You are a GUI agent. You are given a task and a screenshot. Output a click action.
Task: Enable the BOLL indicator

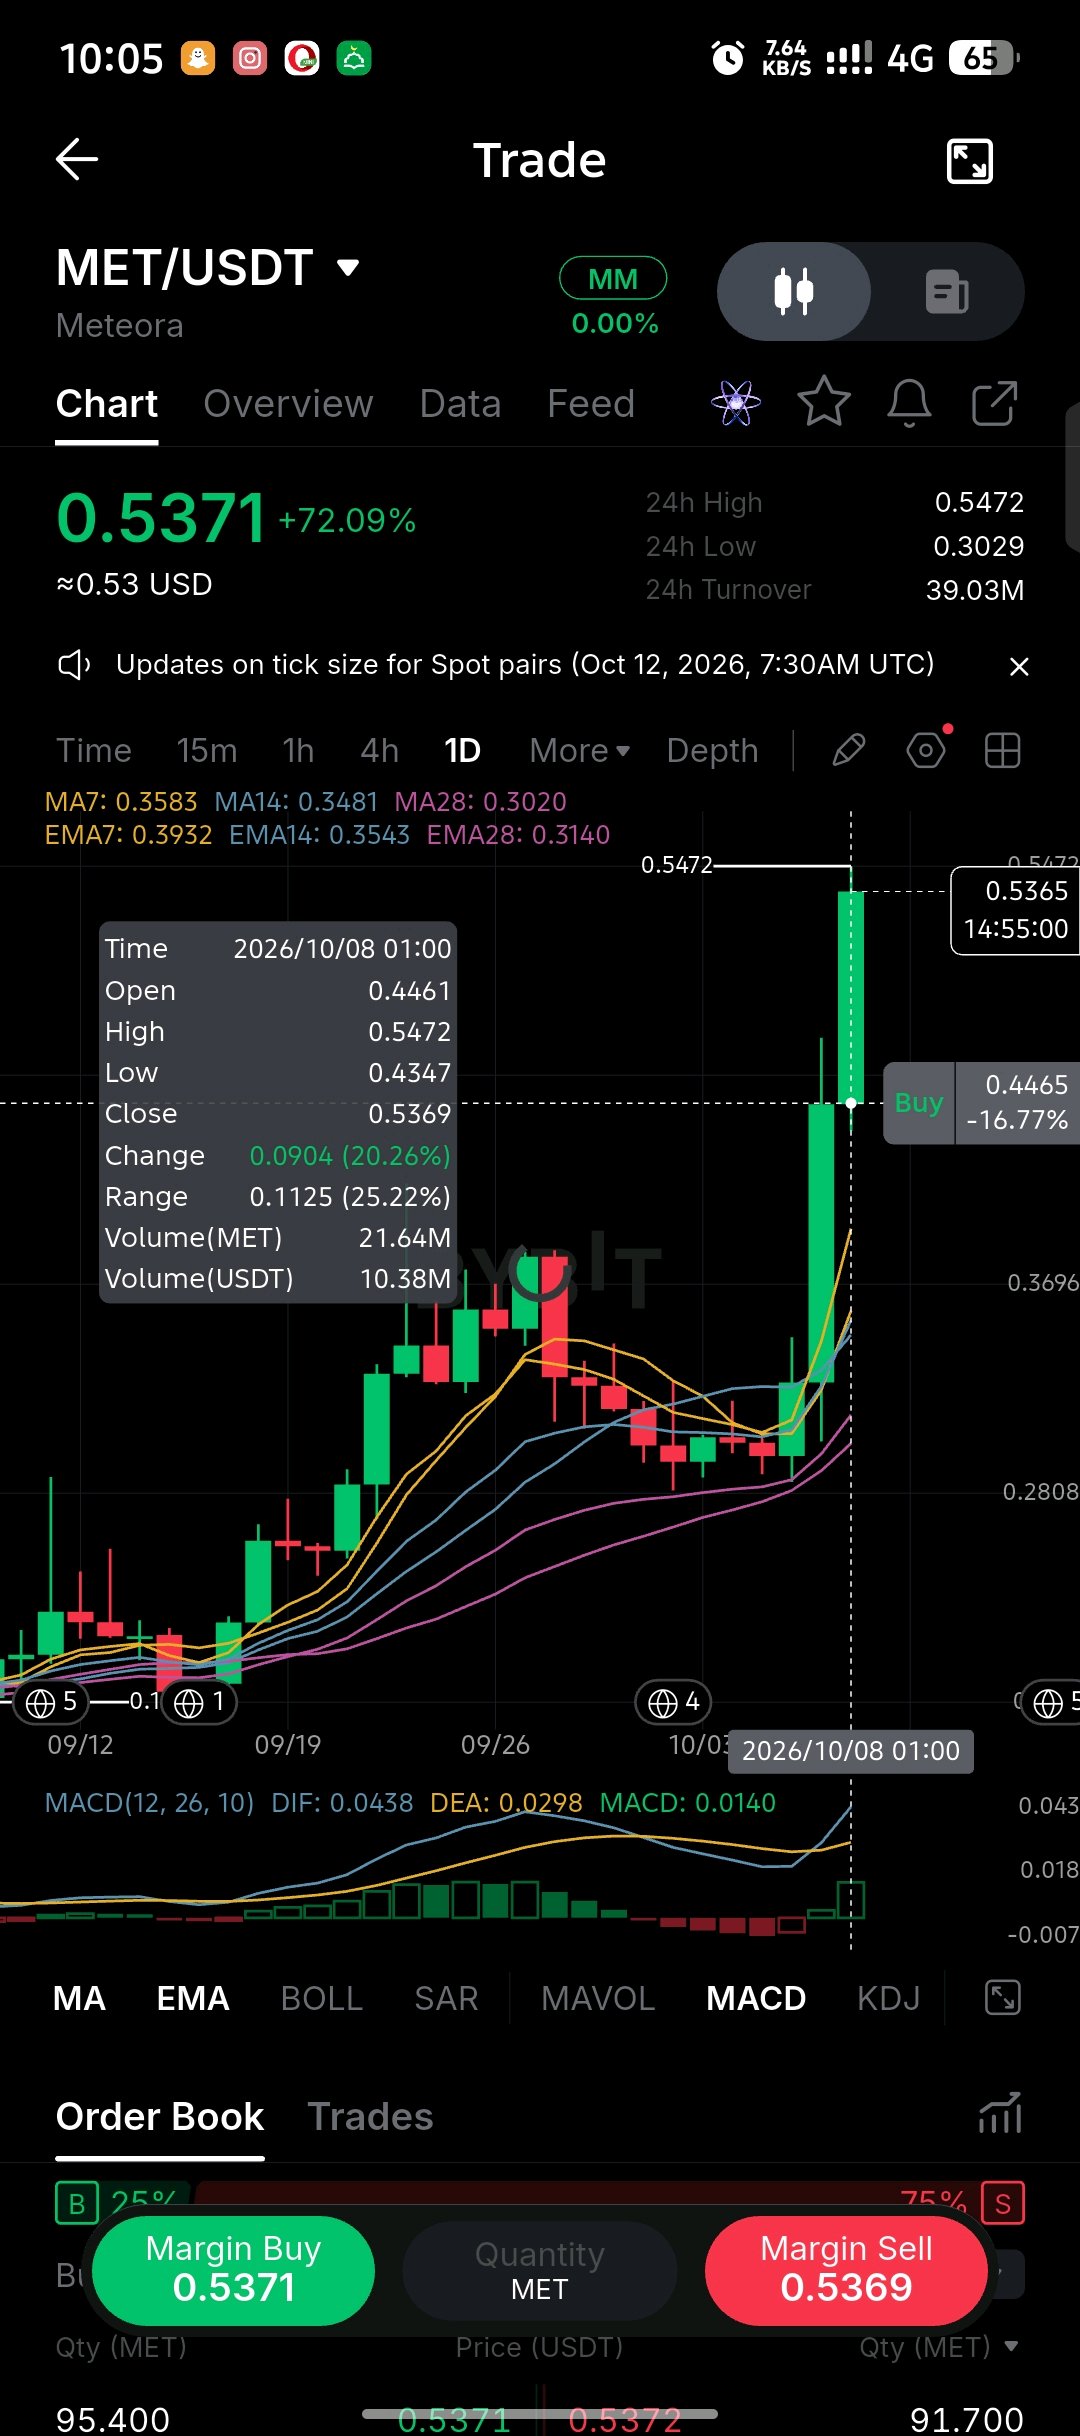[322, 1998]
